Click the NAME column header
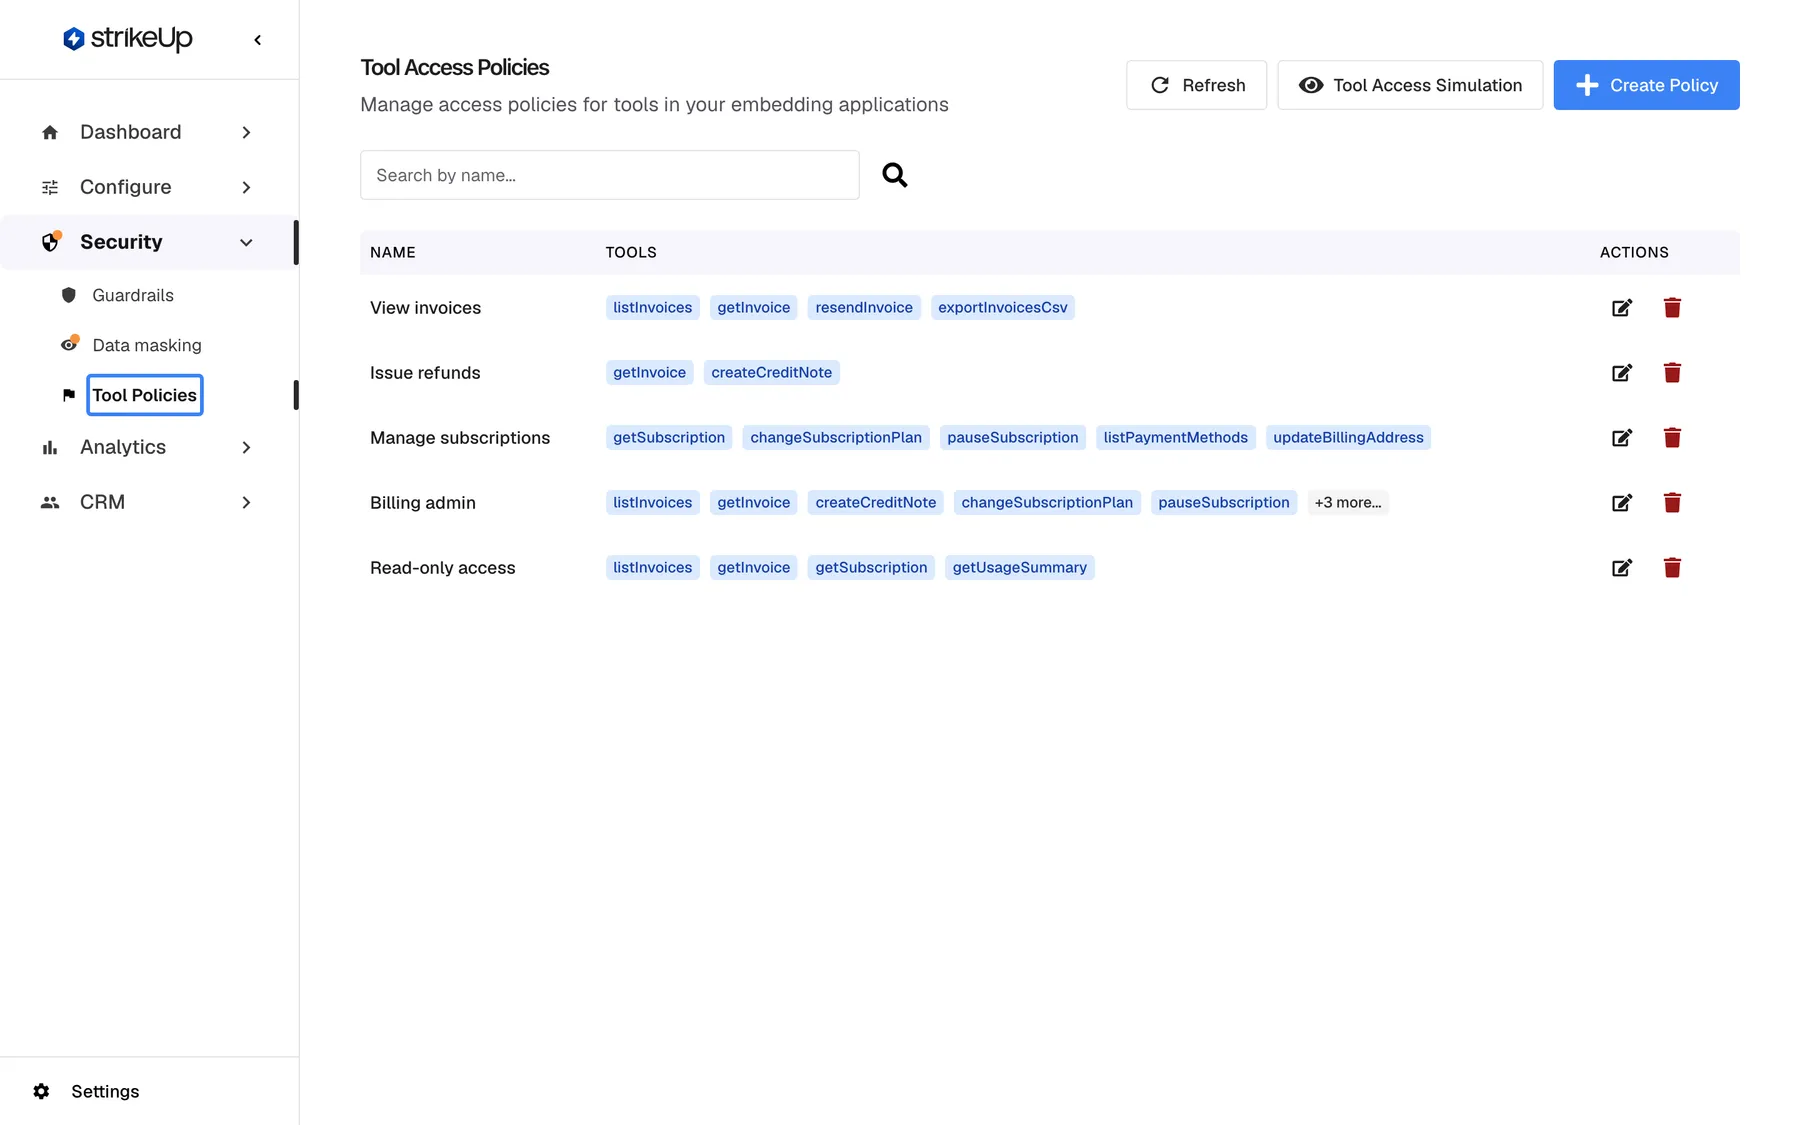1800x1125 pixels. coord(393,252)
